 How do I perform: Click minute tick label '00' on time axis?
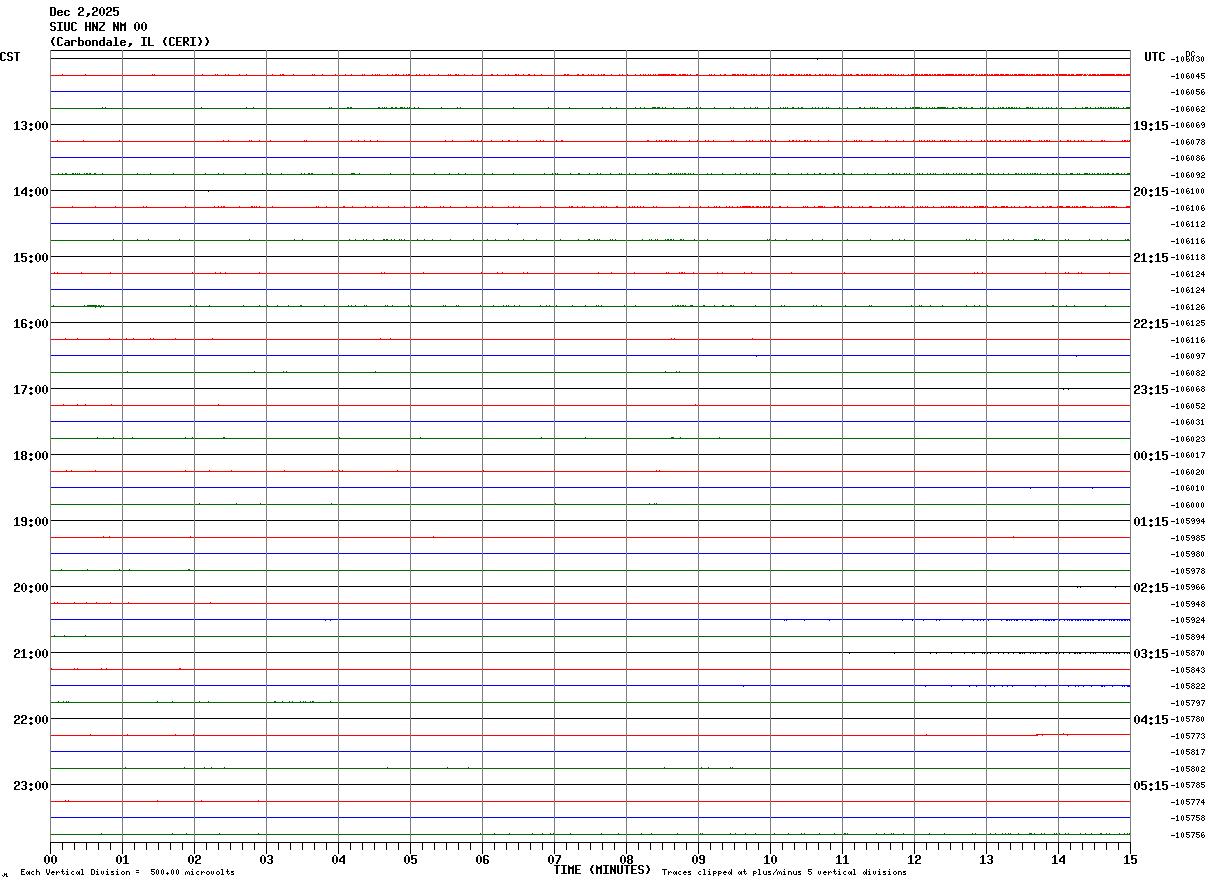[x=51, y=859]
